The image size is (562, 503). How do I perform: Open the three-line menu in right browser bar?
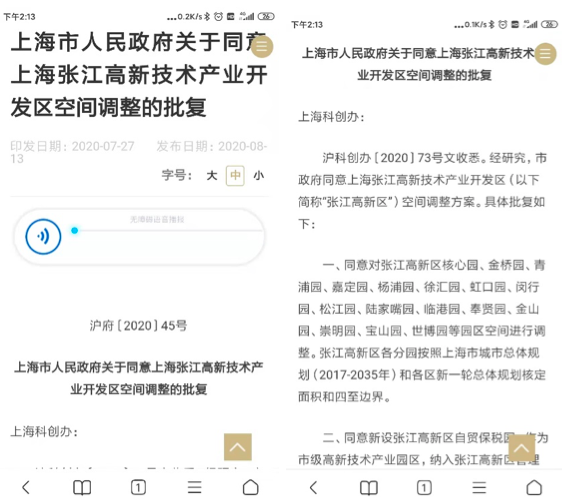point(479,488)
